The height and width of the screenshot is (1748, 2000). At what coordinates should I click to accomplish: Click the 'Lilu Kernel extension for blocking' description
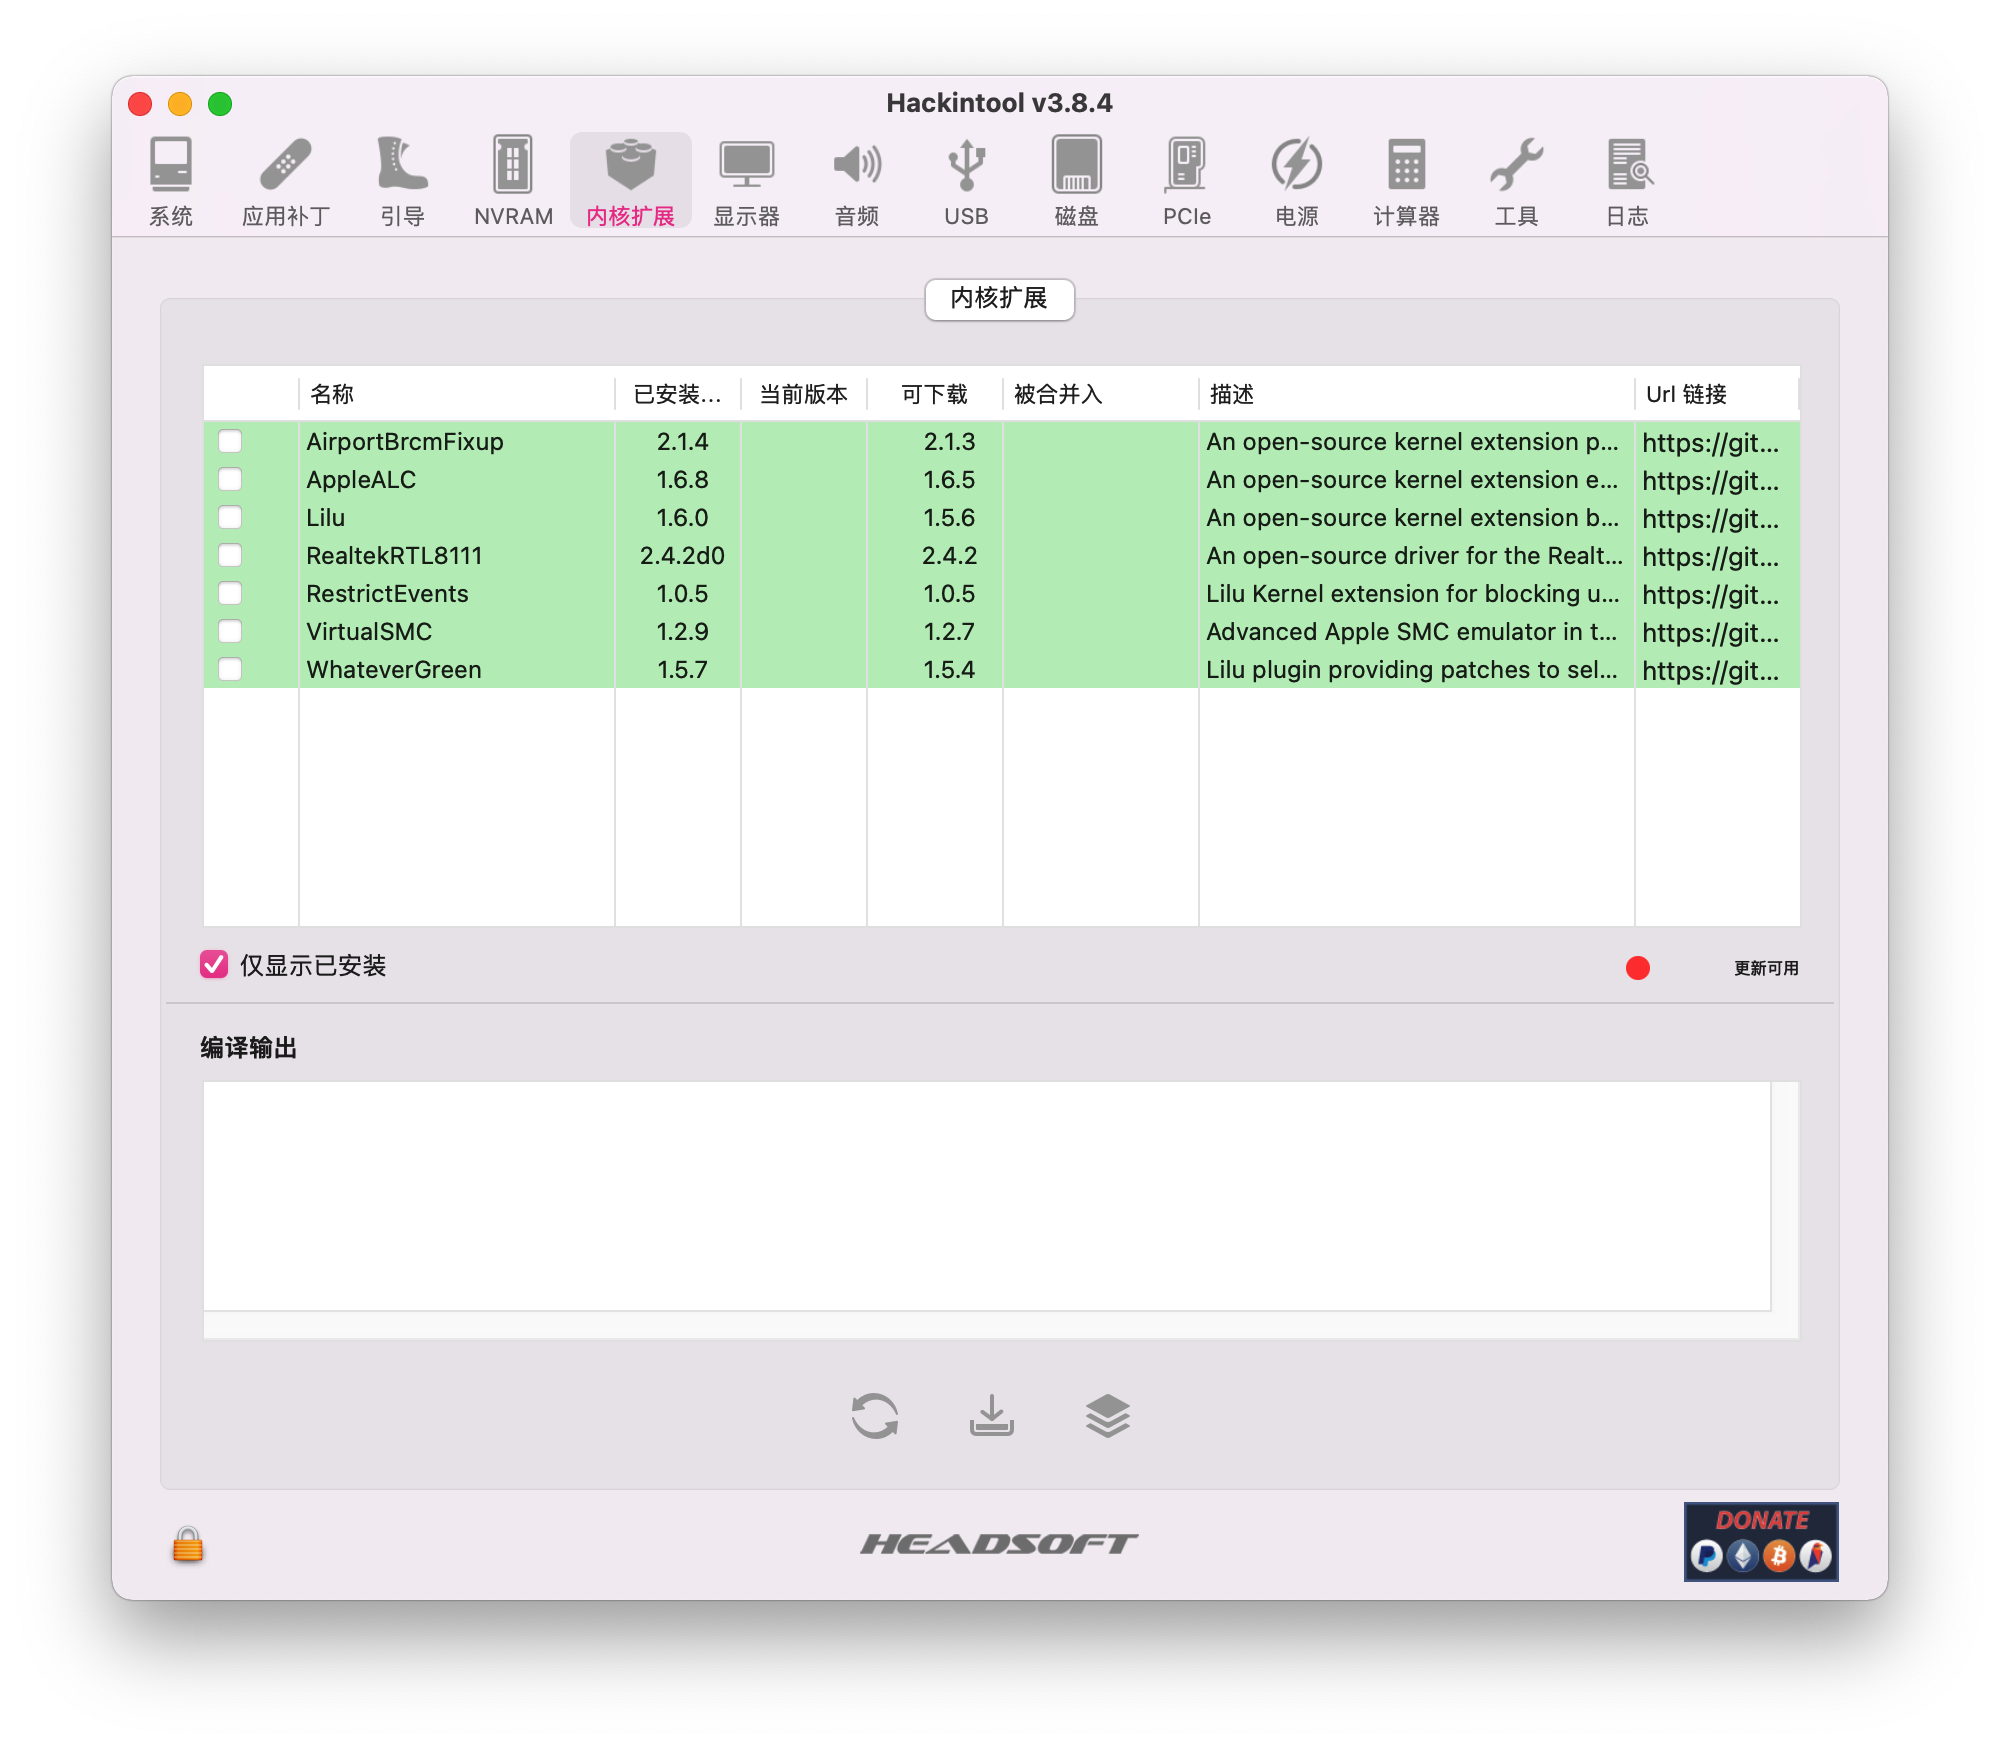[1411, 594]
